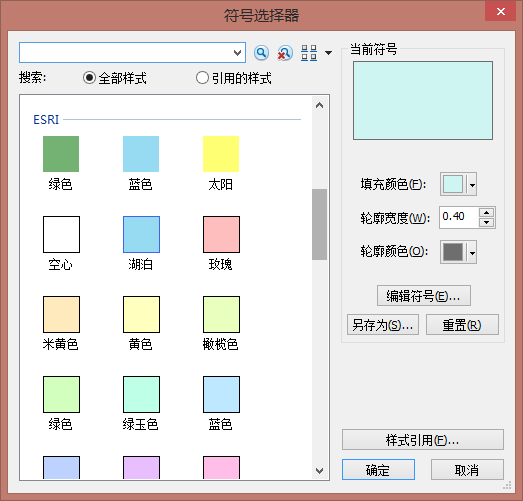Choose the 绿玉色 jade symbol

coord(141,394)
